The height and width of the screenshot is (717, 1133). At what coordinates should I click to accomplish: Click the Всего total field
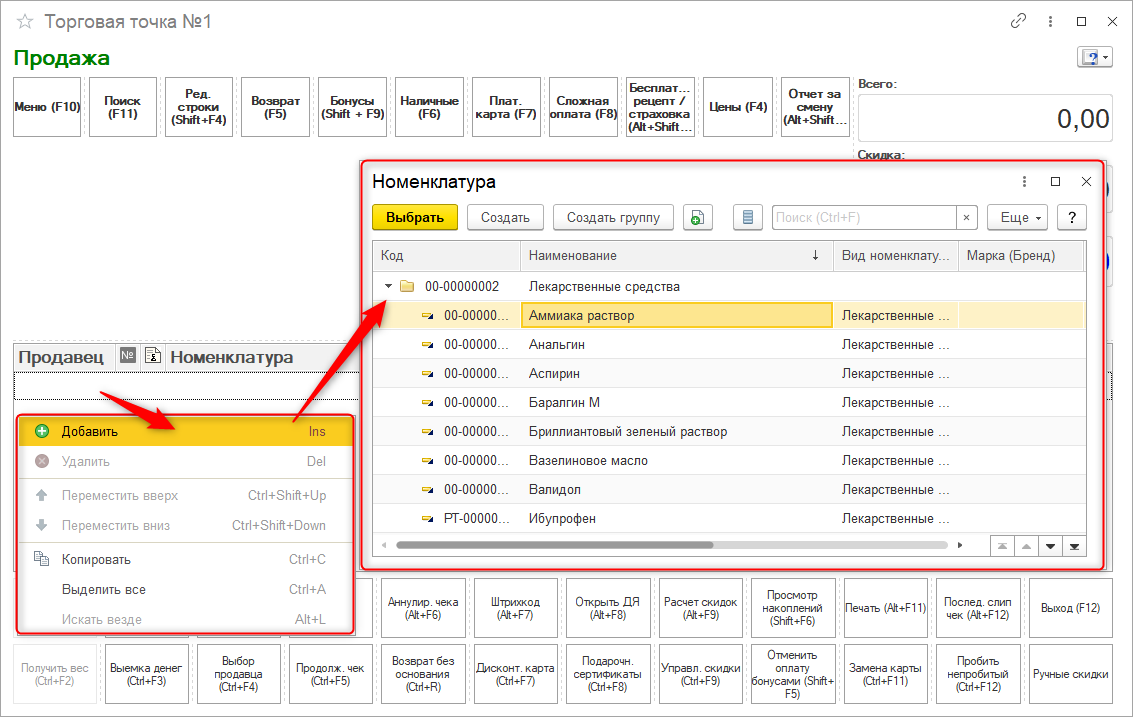(985, 118)
